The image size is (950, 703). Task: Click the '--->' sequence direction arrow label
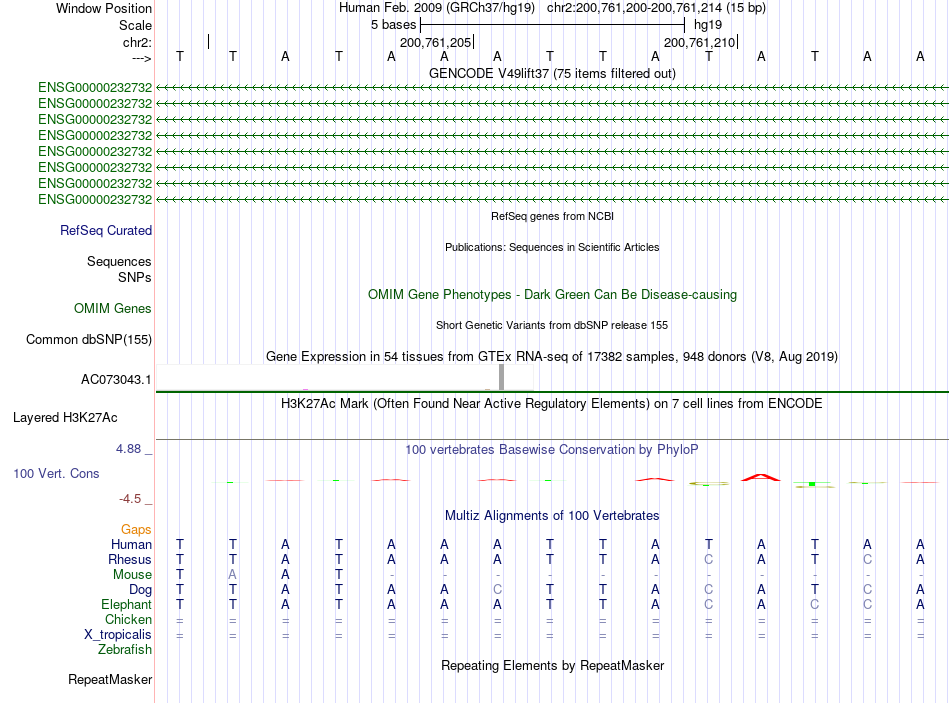pos(142,58)
